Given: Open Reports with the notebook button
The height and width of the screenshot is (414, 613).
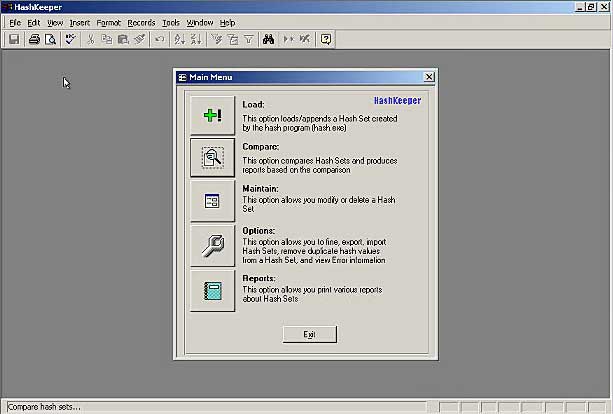Looking at the screenshot, I should click(213, 290).
